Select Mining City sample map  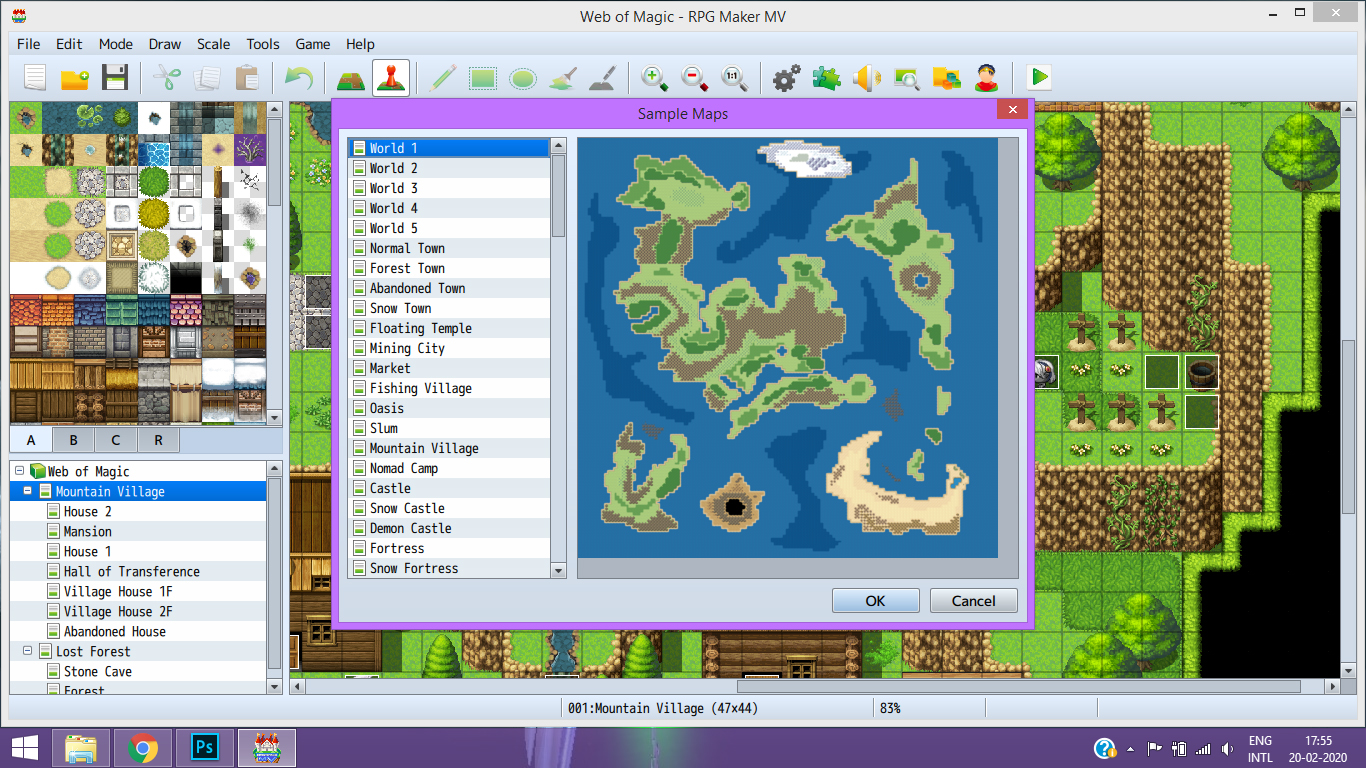pyautogui.click(x=450, y=348)
